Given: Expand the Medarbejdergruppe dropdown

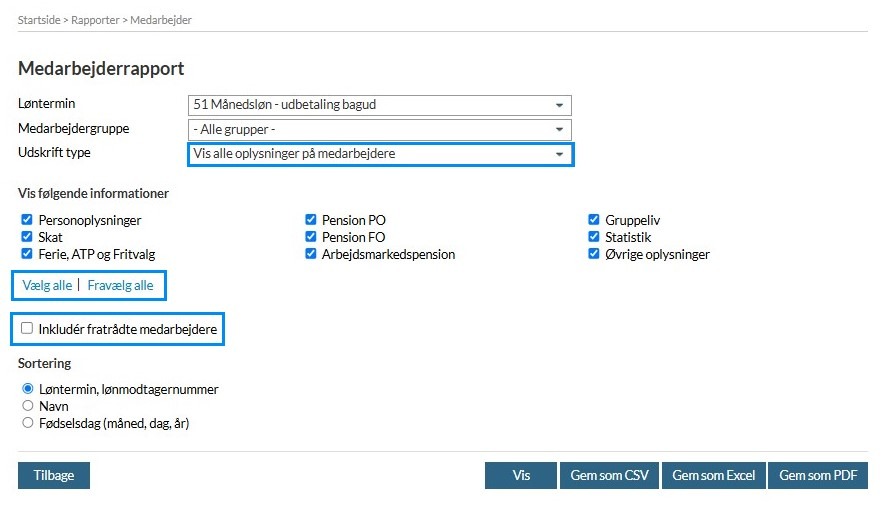Looking at the screenshot, I should 379,130.
